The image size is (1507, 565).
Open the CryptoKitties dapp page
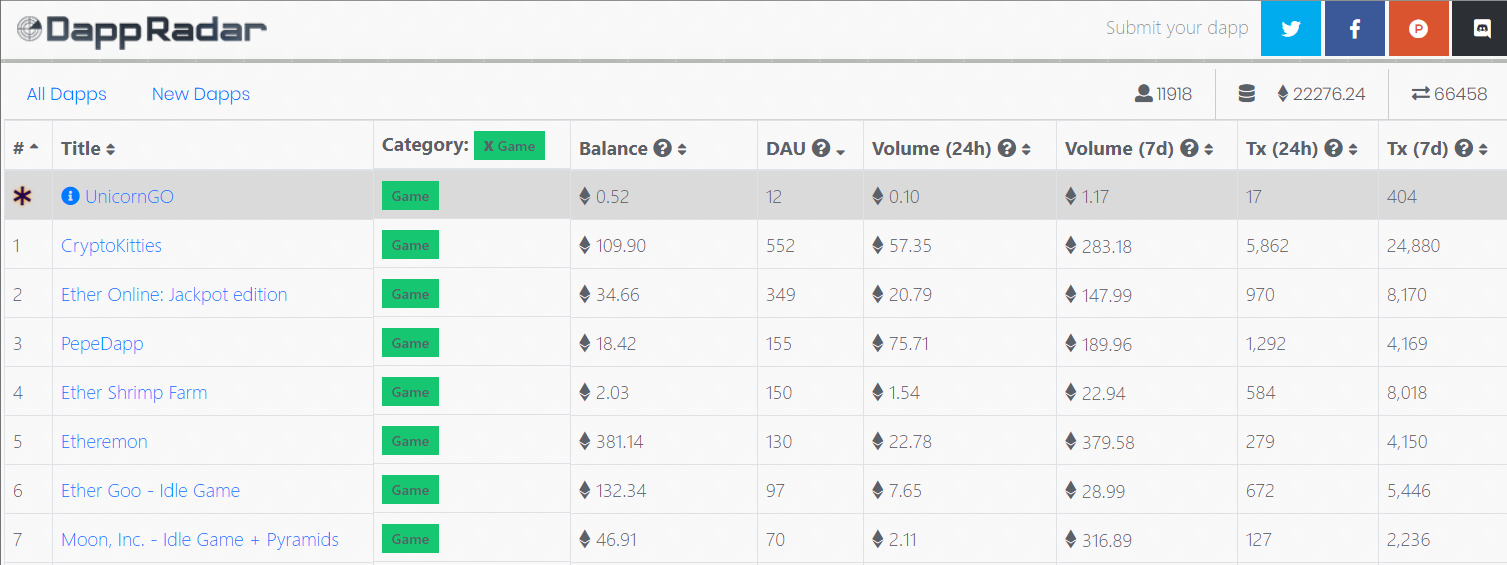111,245
